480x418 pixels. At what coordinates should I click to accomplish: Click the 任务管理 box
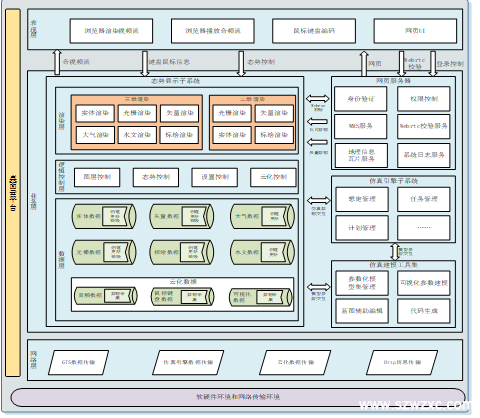[x=424, y=199]
